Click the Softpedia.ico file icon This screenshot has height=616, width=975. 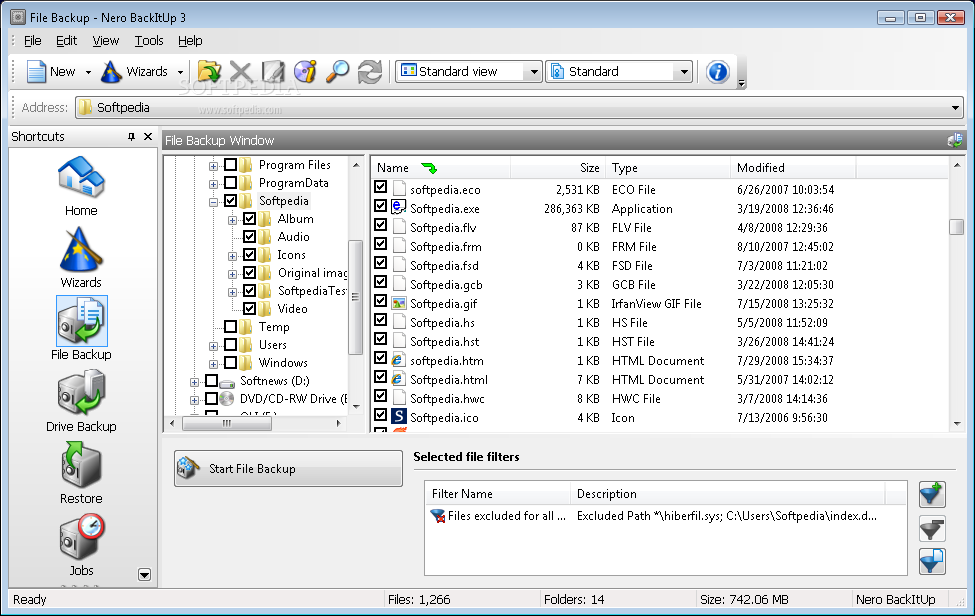(x=399, y=416)
